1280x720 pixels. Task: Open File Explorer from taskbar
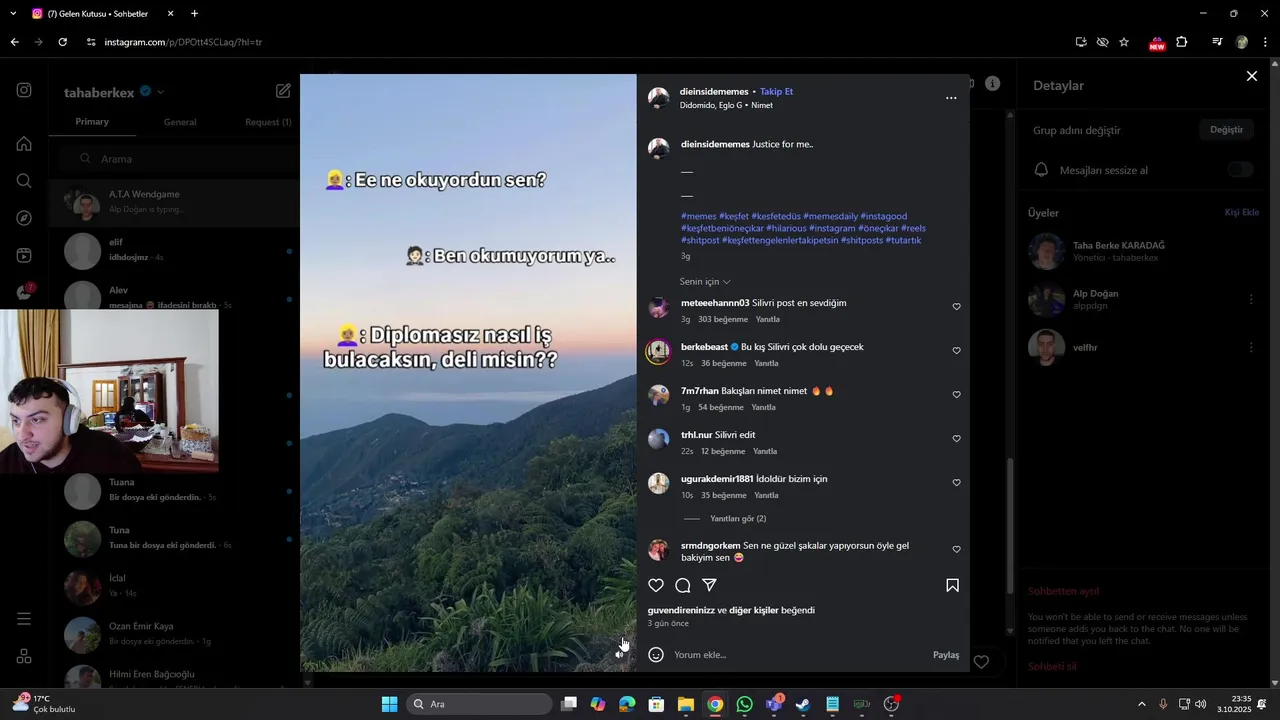[x=686, y=704]
